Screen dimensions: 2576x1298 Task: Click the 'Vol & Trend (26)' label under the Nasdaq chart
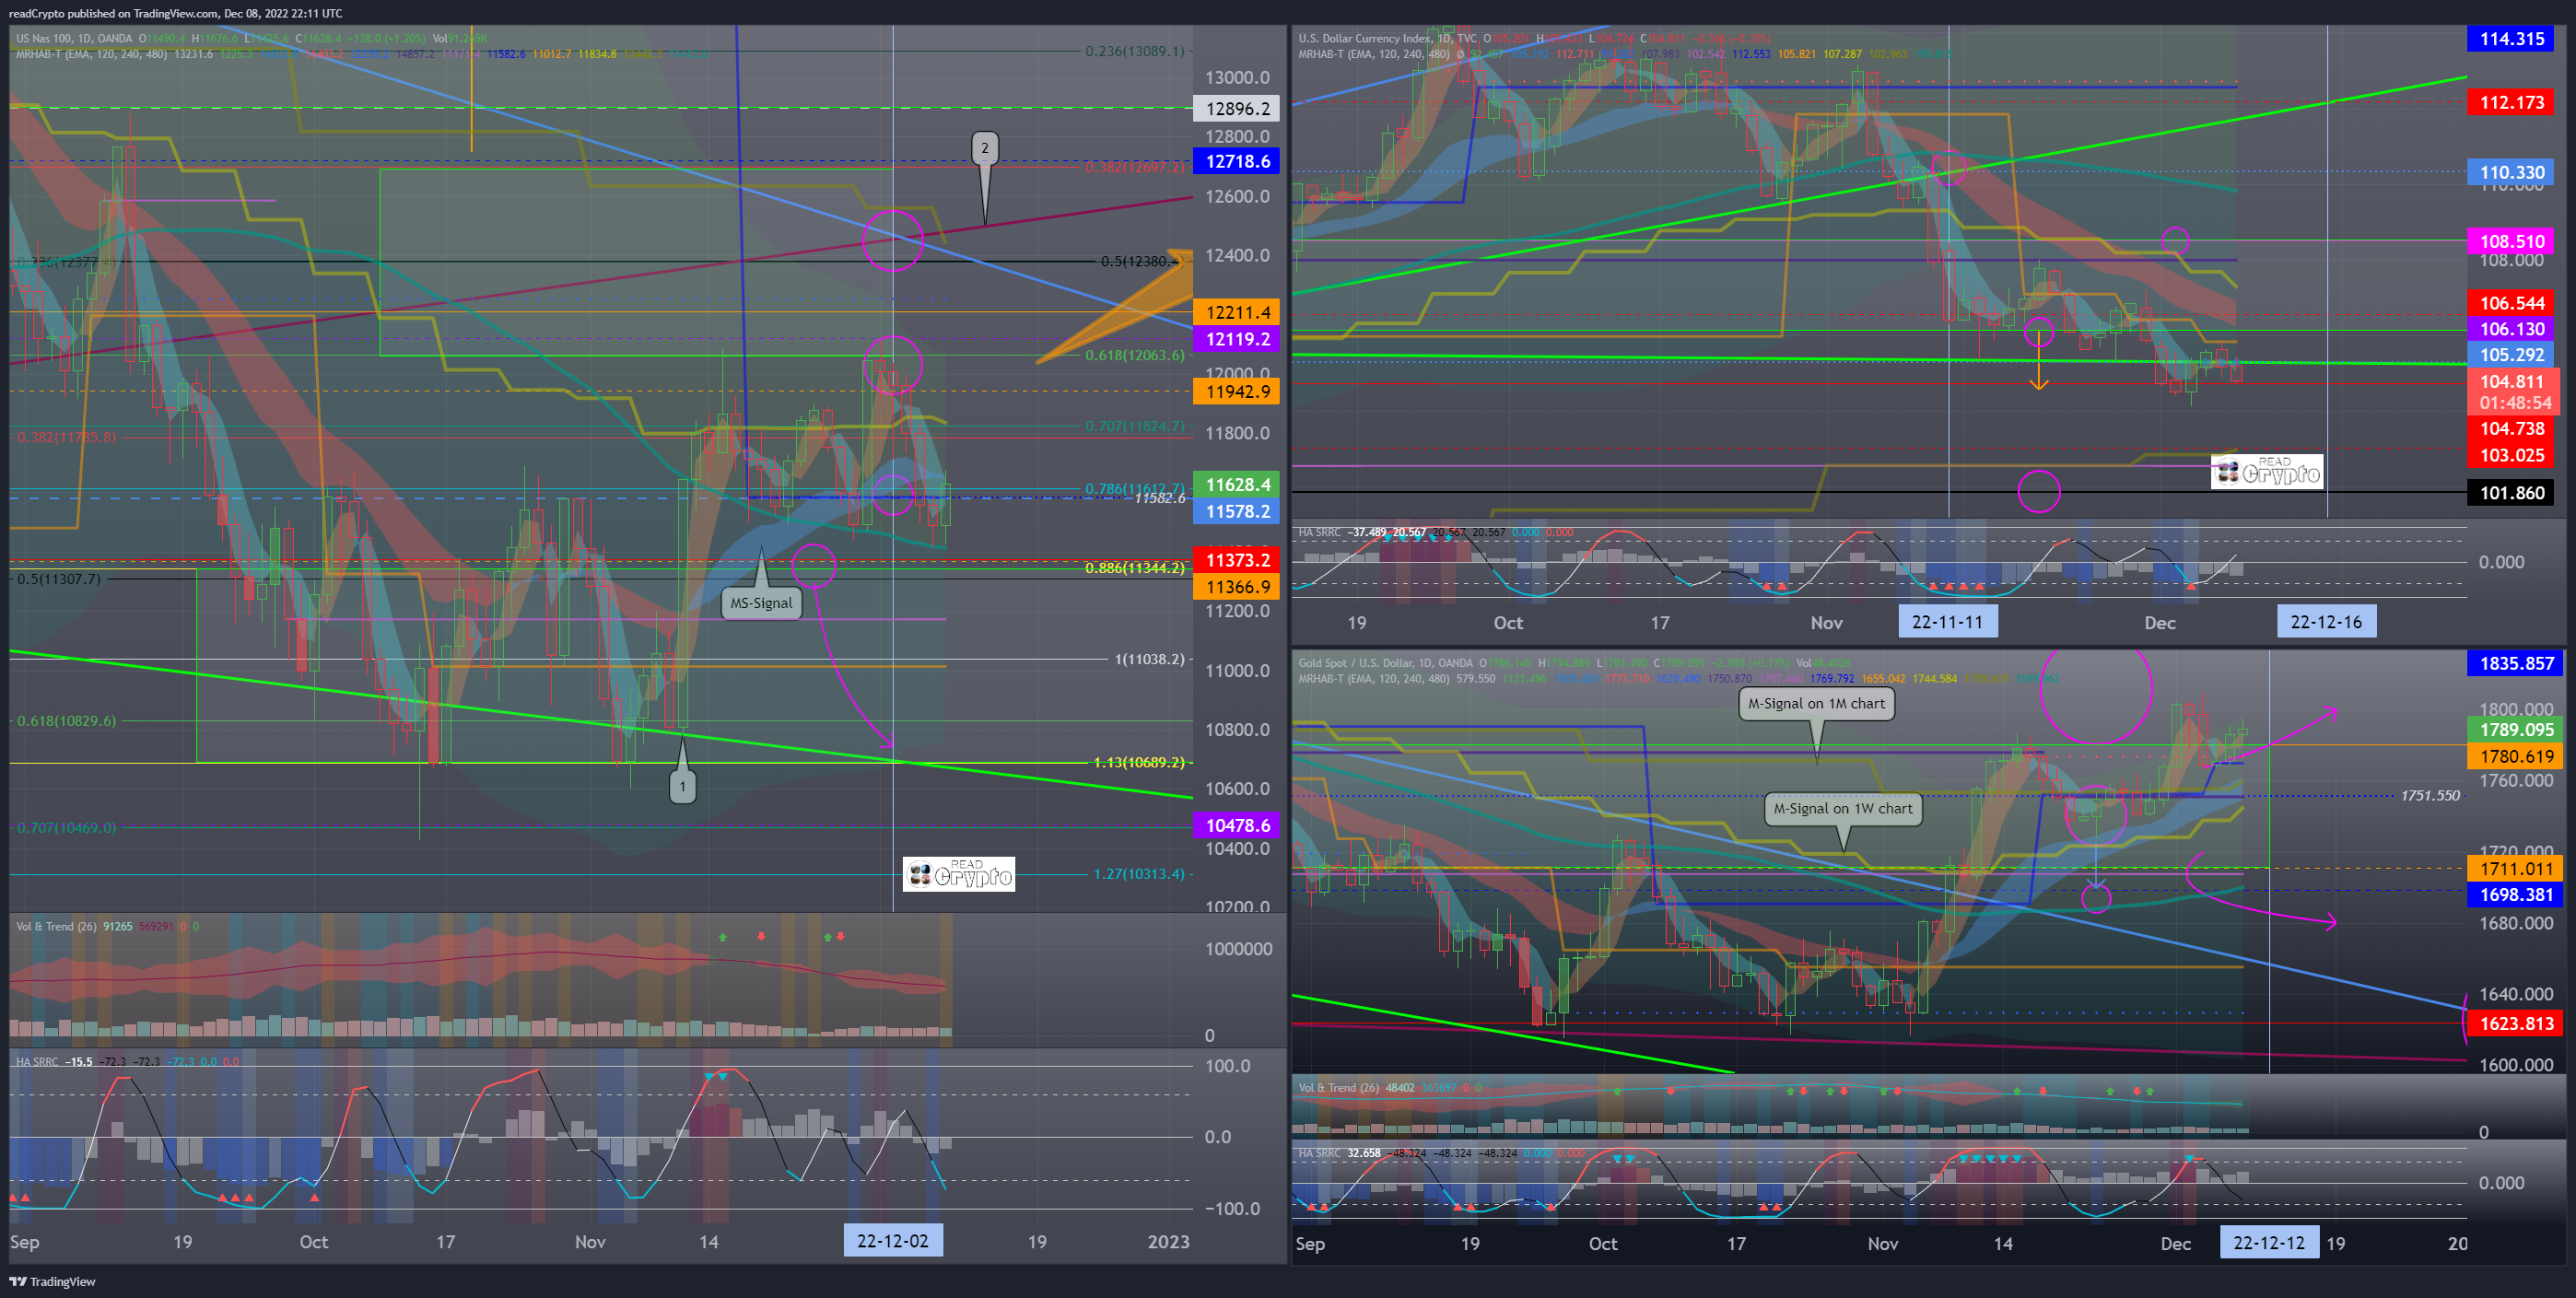56,926
